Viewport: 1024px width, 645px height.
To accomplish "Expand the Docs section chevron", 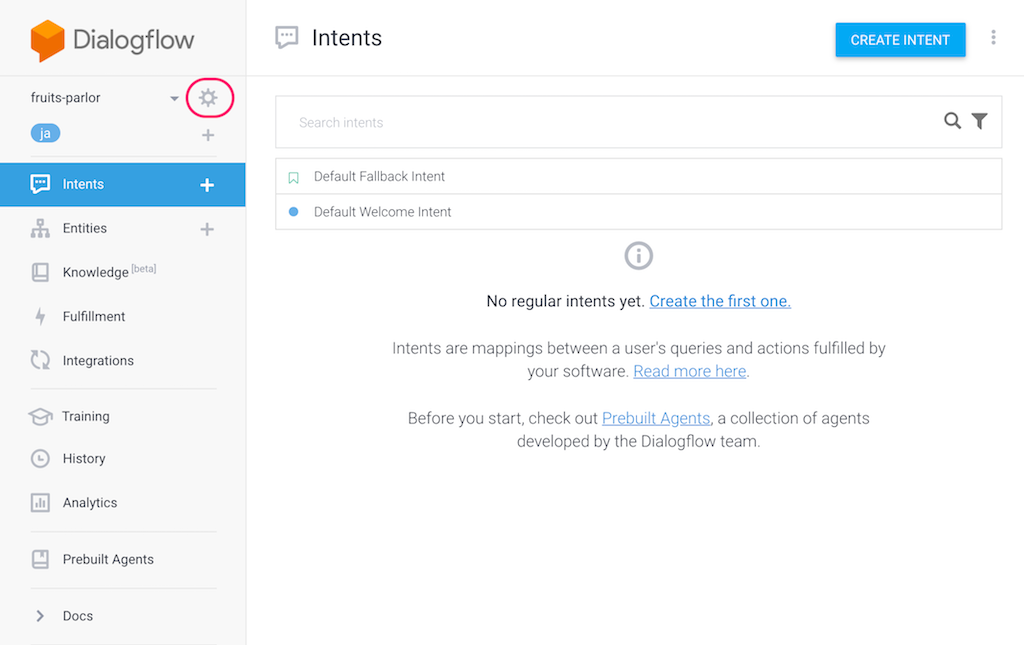I will pos(40,616).
